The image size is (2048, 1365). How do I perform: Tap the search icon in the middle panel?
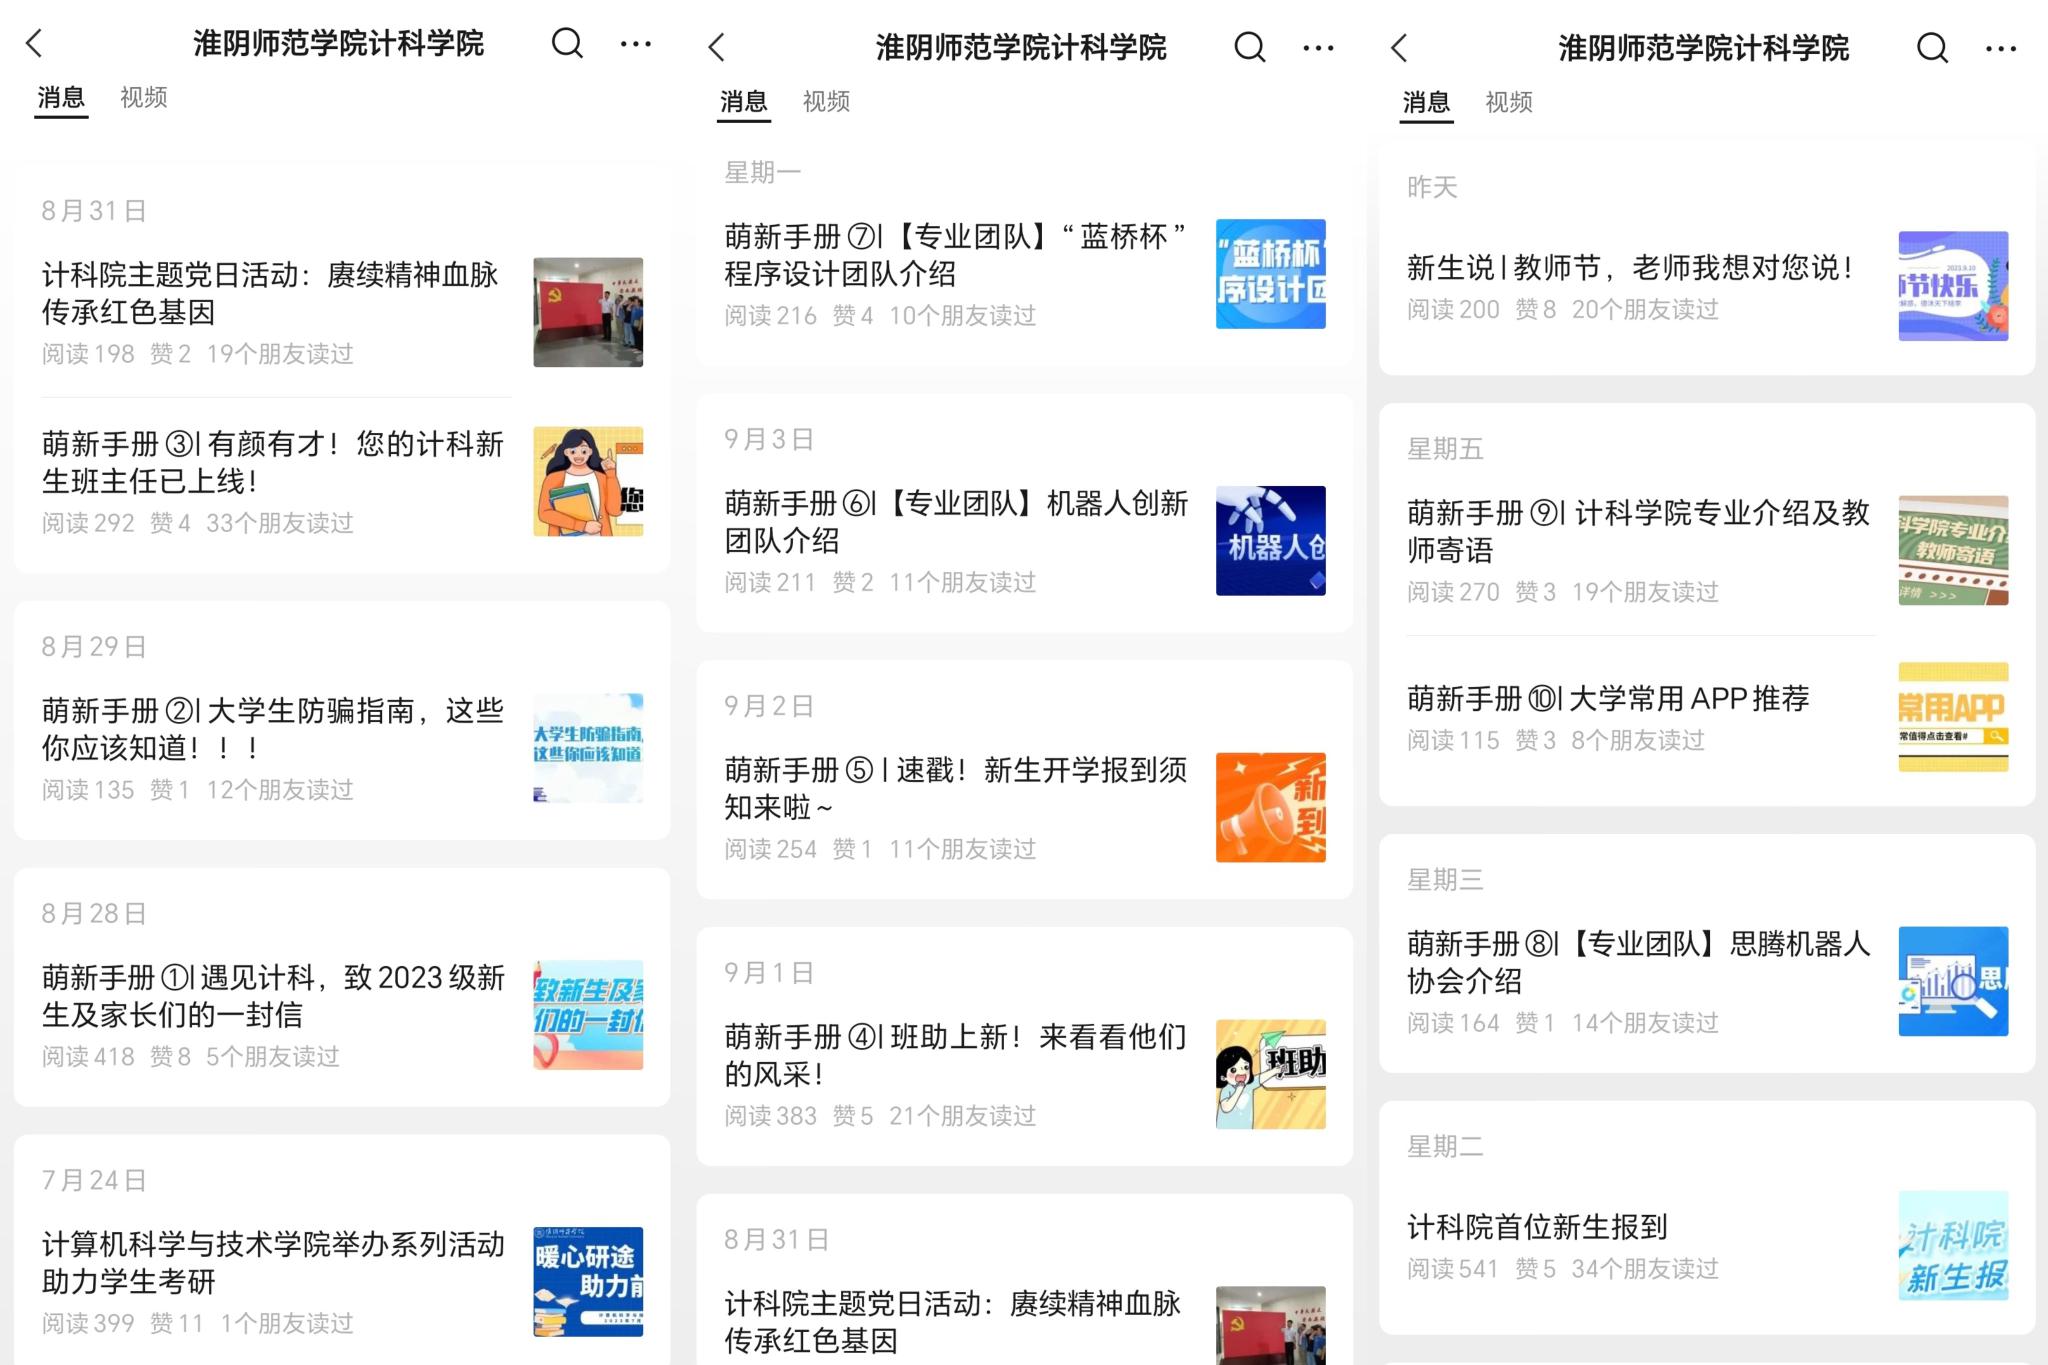(x=1249, y=47)
